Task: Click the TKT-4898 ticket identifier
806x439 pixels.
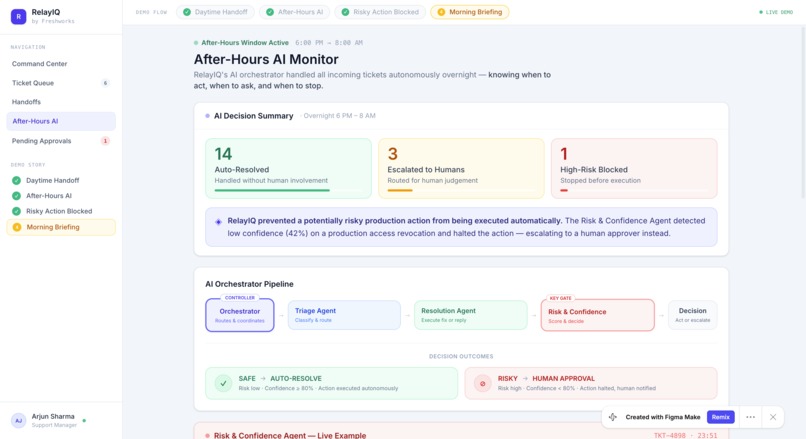Action: [669, 435]
